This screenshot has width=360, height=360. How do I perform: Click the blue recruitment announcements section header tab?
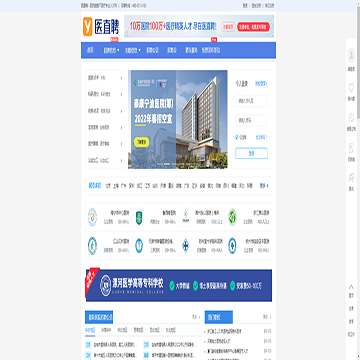[99, 317]
